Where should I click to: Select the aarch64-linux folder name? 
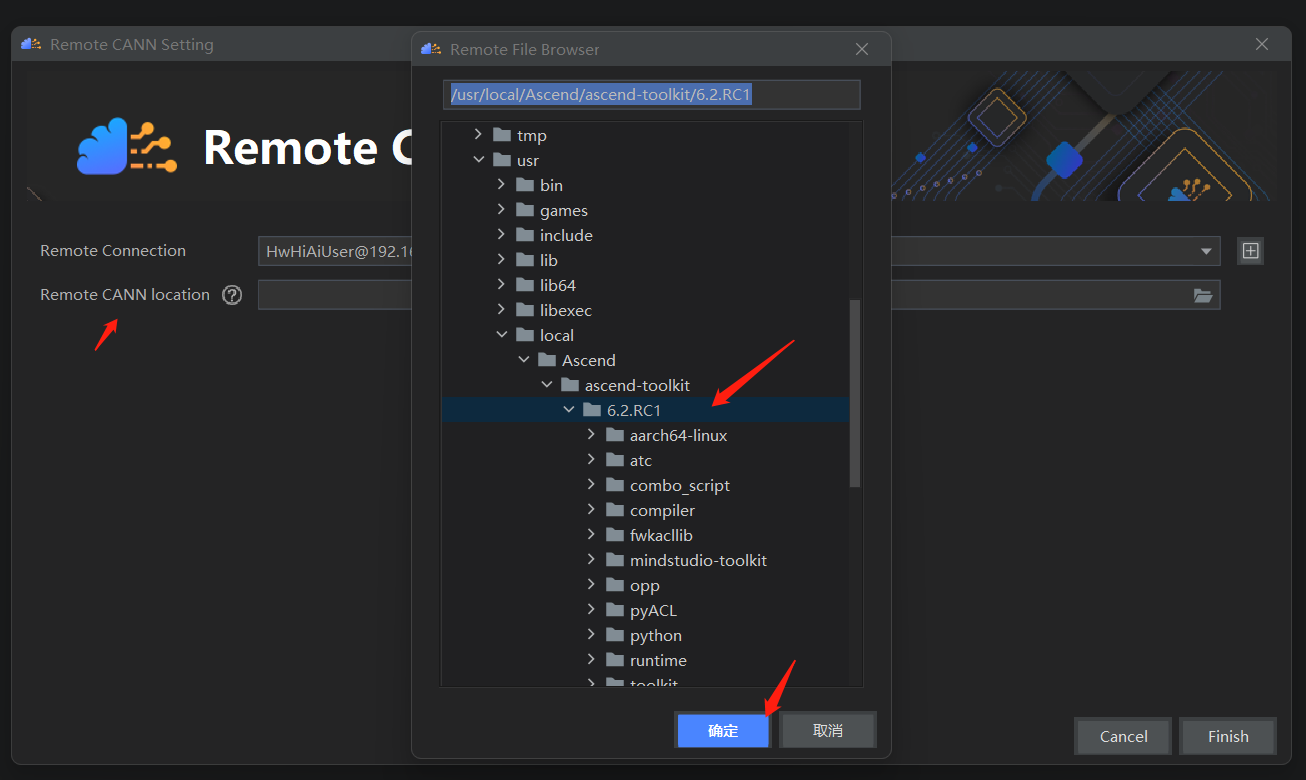pos(678,435)
